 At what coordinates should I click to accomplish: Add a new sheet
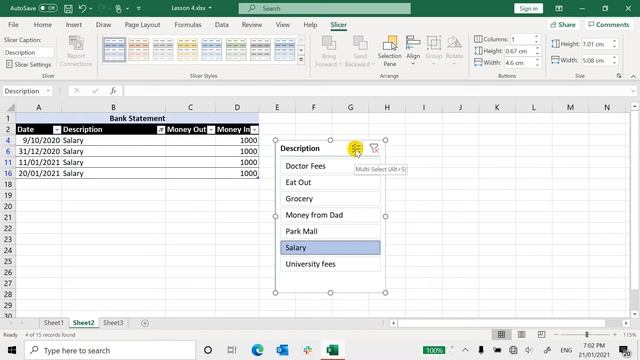tap(144, 323)
